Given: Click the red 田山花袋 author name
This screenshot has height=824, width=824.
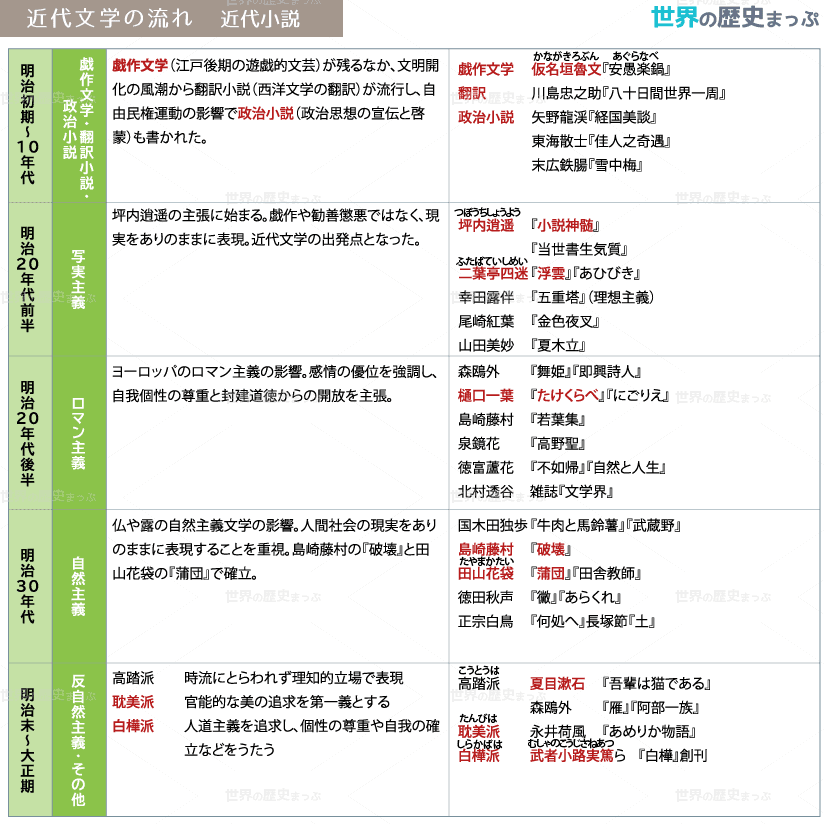Looking at the screenshot, I should pos(486,573).
